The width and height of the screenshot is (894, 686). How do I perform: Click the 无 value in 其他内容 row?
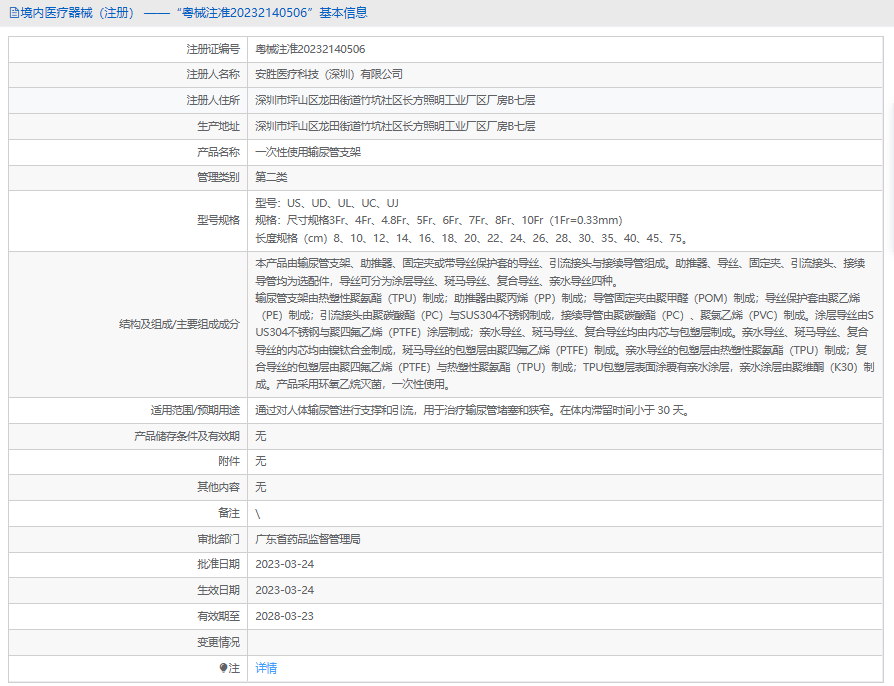coord(261,488)
